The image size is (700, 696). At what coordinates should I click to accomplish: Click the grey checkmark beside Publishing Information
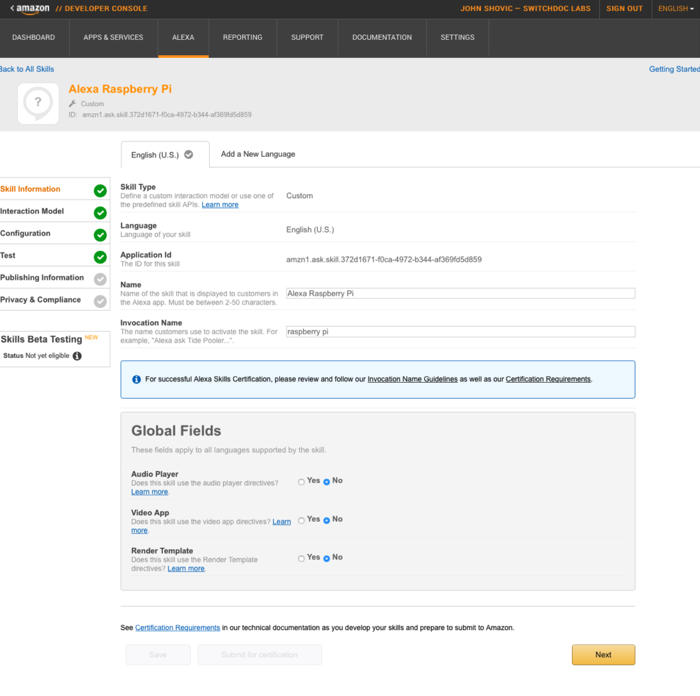pyautogui.click(x=100, y=279)
